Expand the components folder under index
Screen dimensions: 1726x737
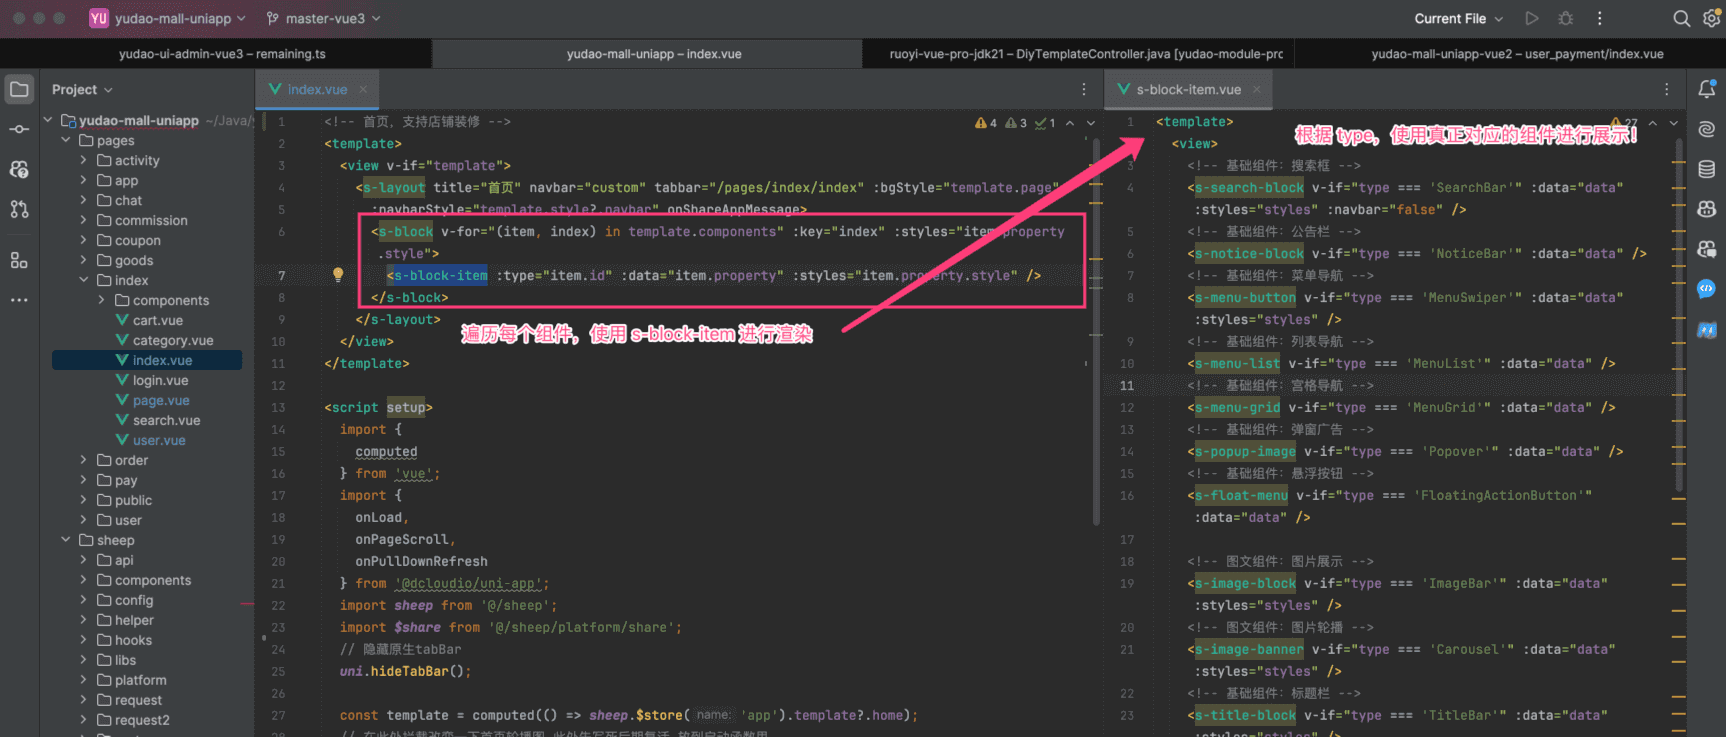coord(102,300)
